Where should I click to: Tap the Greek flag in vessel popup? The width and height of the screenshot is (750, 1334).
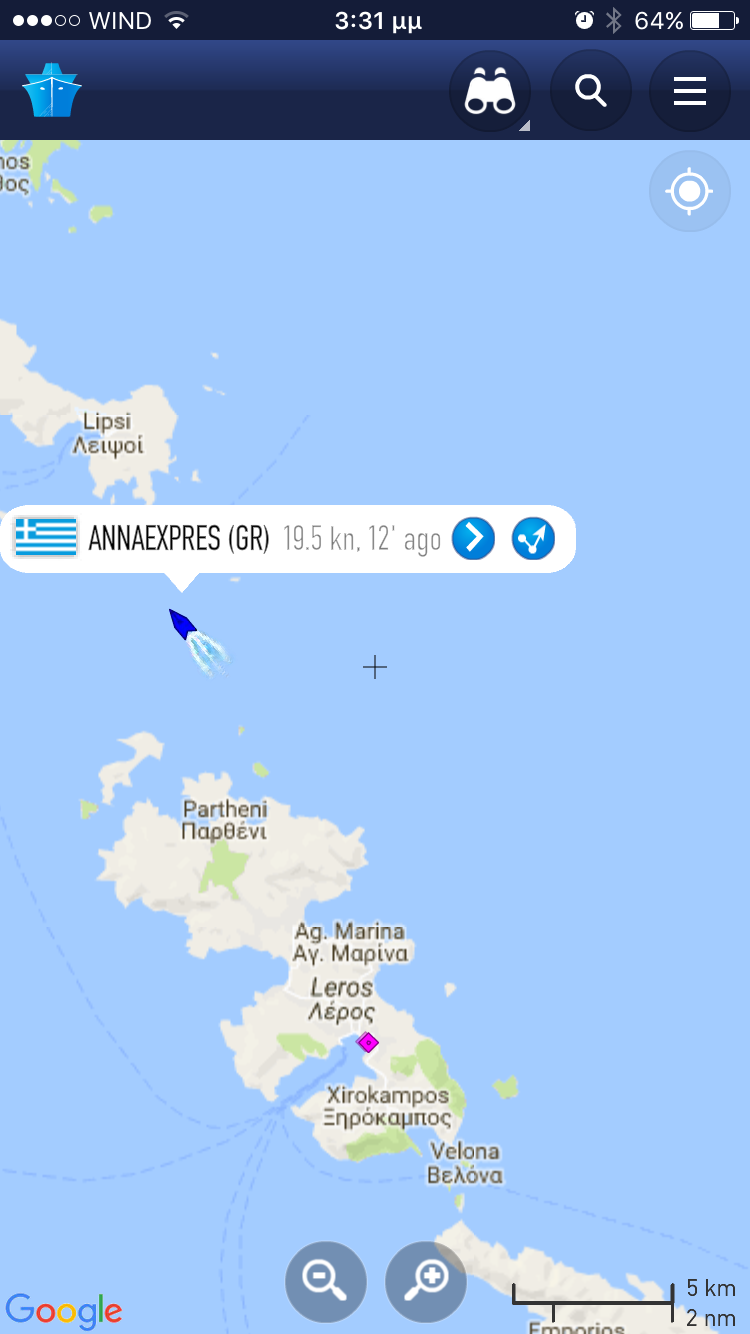click(46, 537)
